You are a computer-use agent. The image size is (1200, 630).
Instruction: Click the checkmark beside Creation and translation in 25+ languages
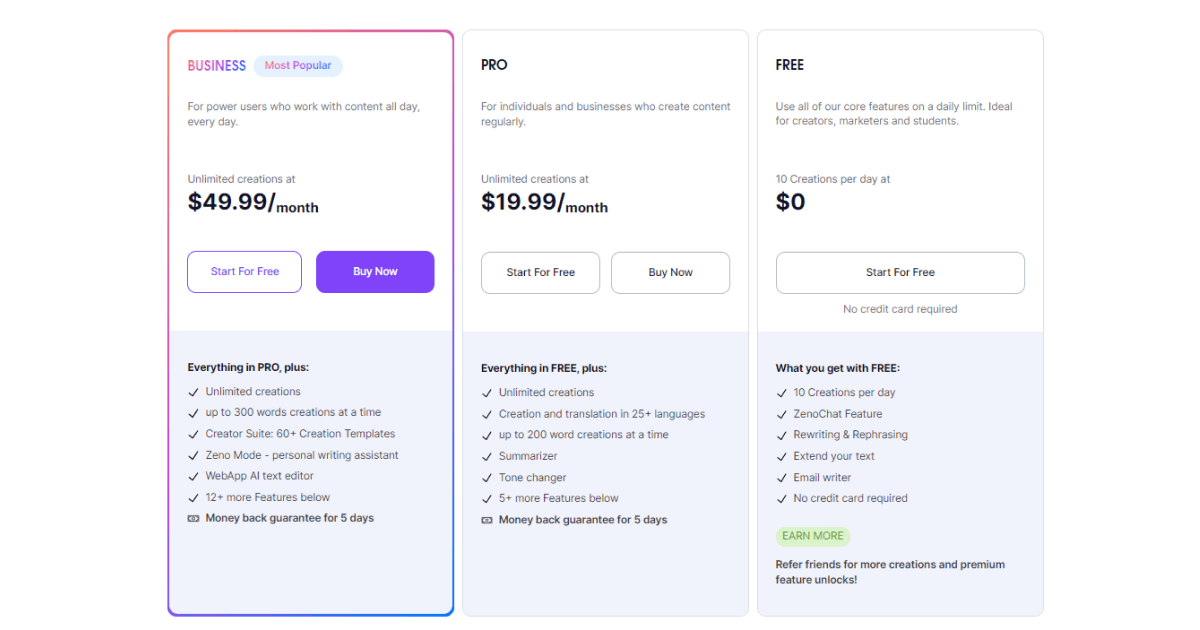pyautogui.click(x=487, y=413)
